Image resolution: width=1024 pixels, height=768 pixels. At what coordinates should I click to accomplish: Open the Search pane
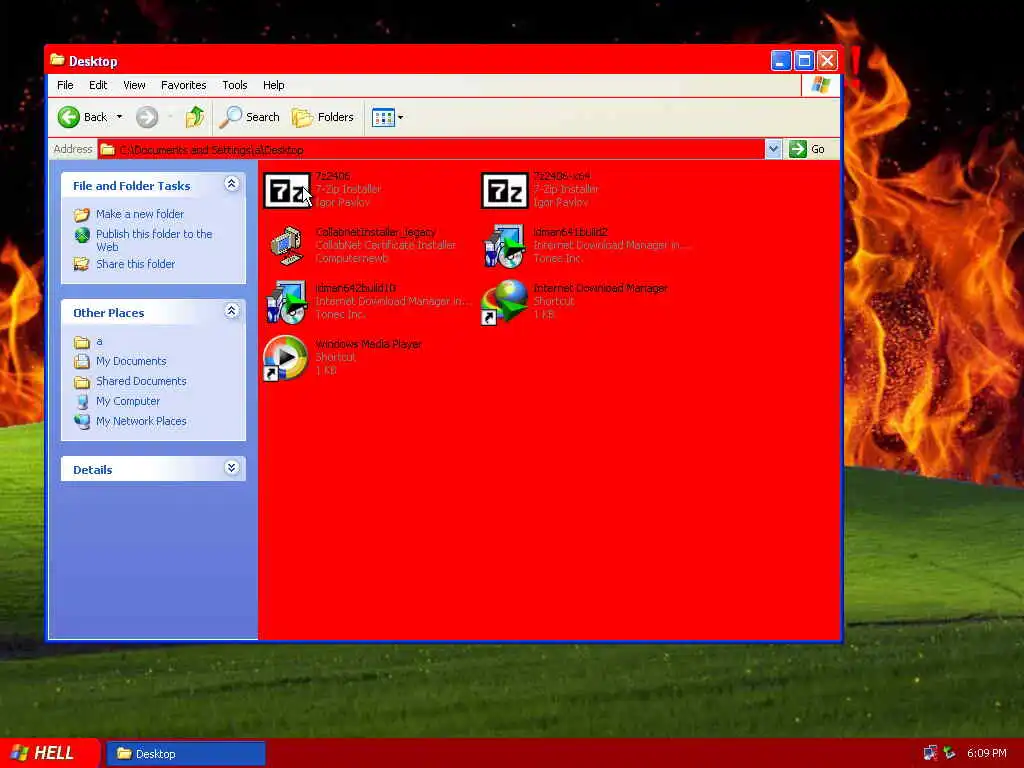pyautogui.click(x=249, y=117)
